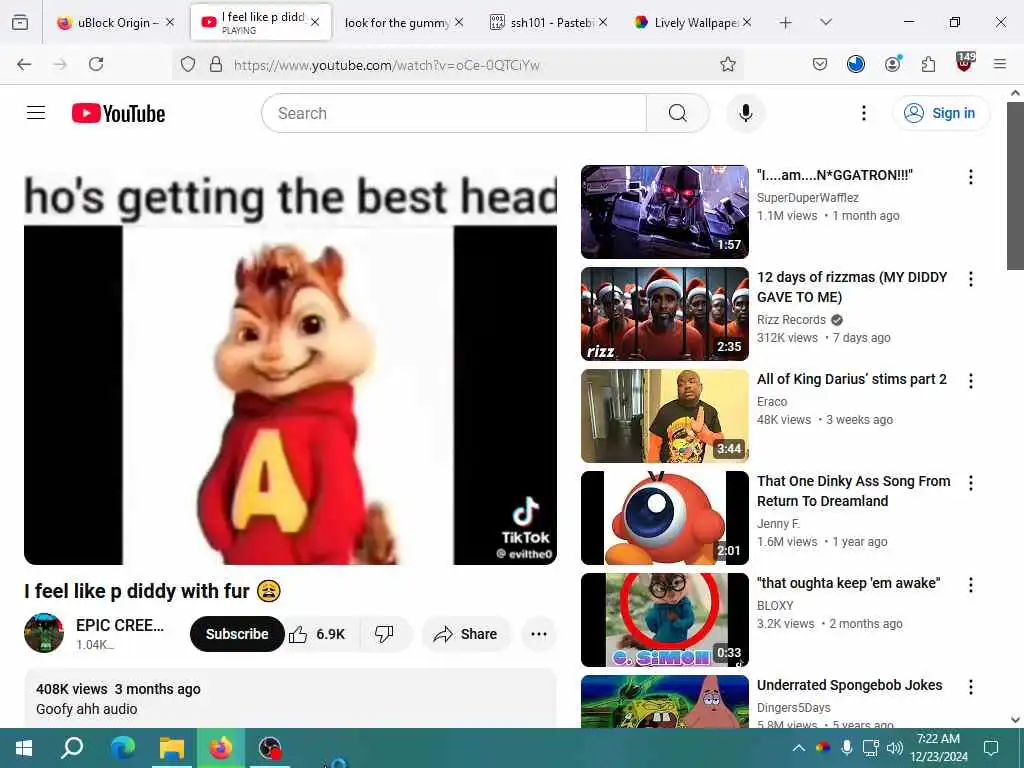1024x768 pixels.
Task: Show site security padlock info
Action: (216, 64)
